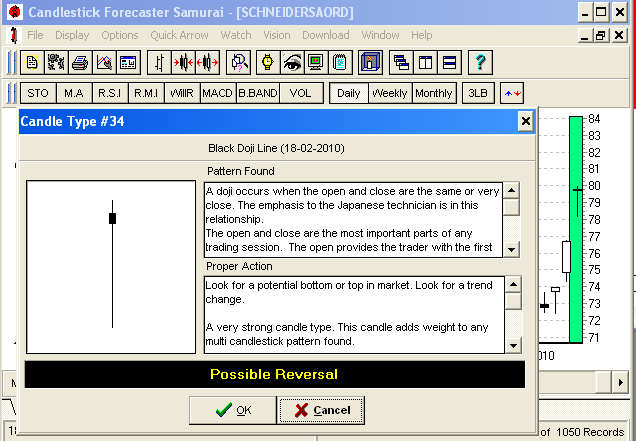Open the Help menu
The width and height of the screenshot is (636, 441).
pyautogui.click(x=421, y=35)
